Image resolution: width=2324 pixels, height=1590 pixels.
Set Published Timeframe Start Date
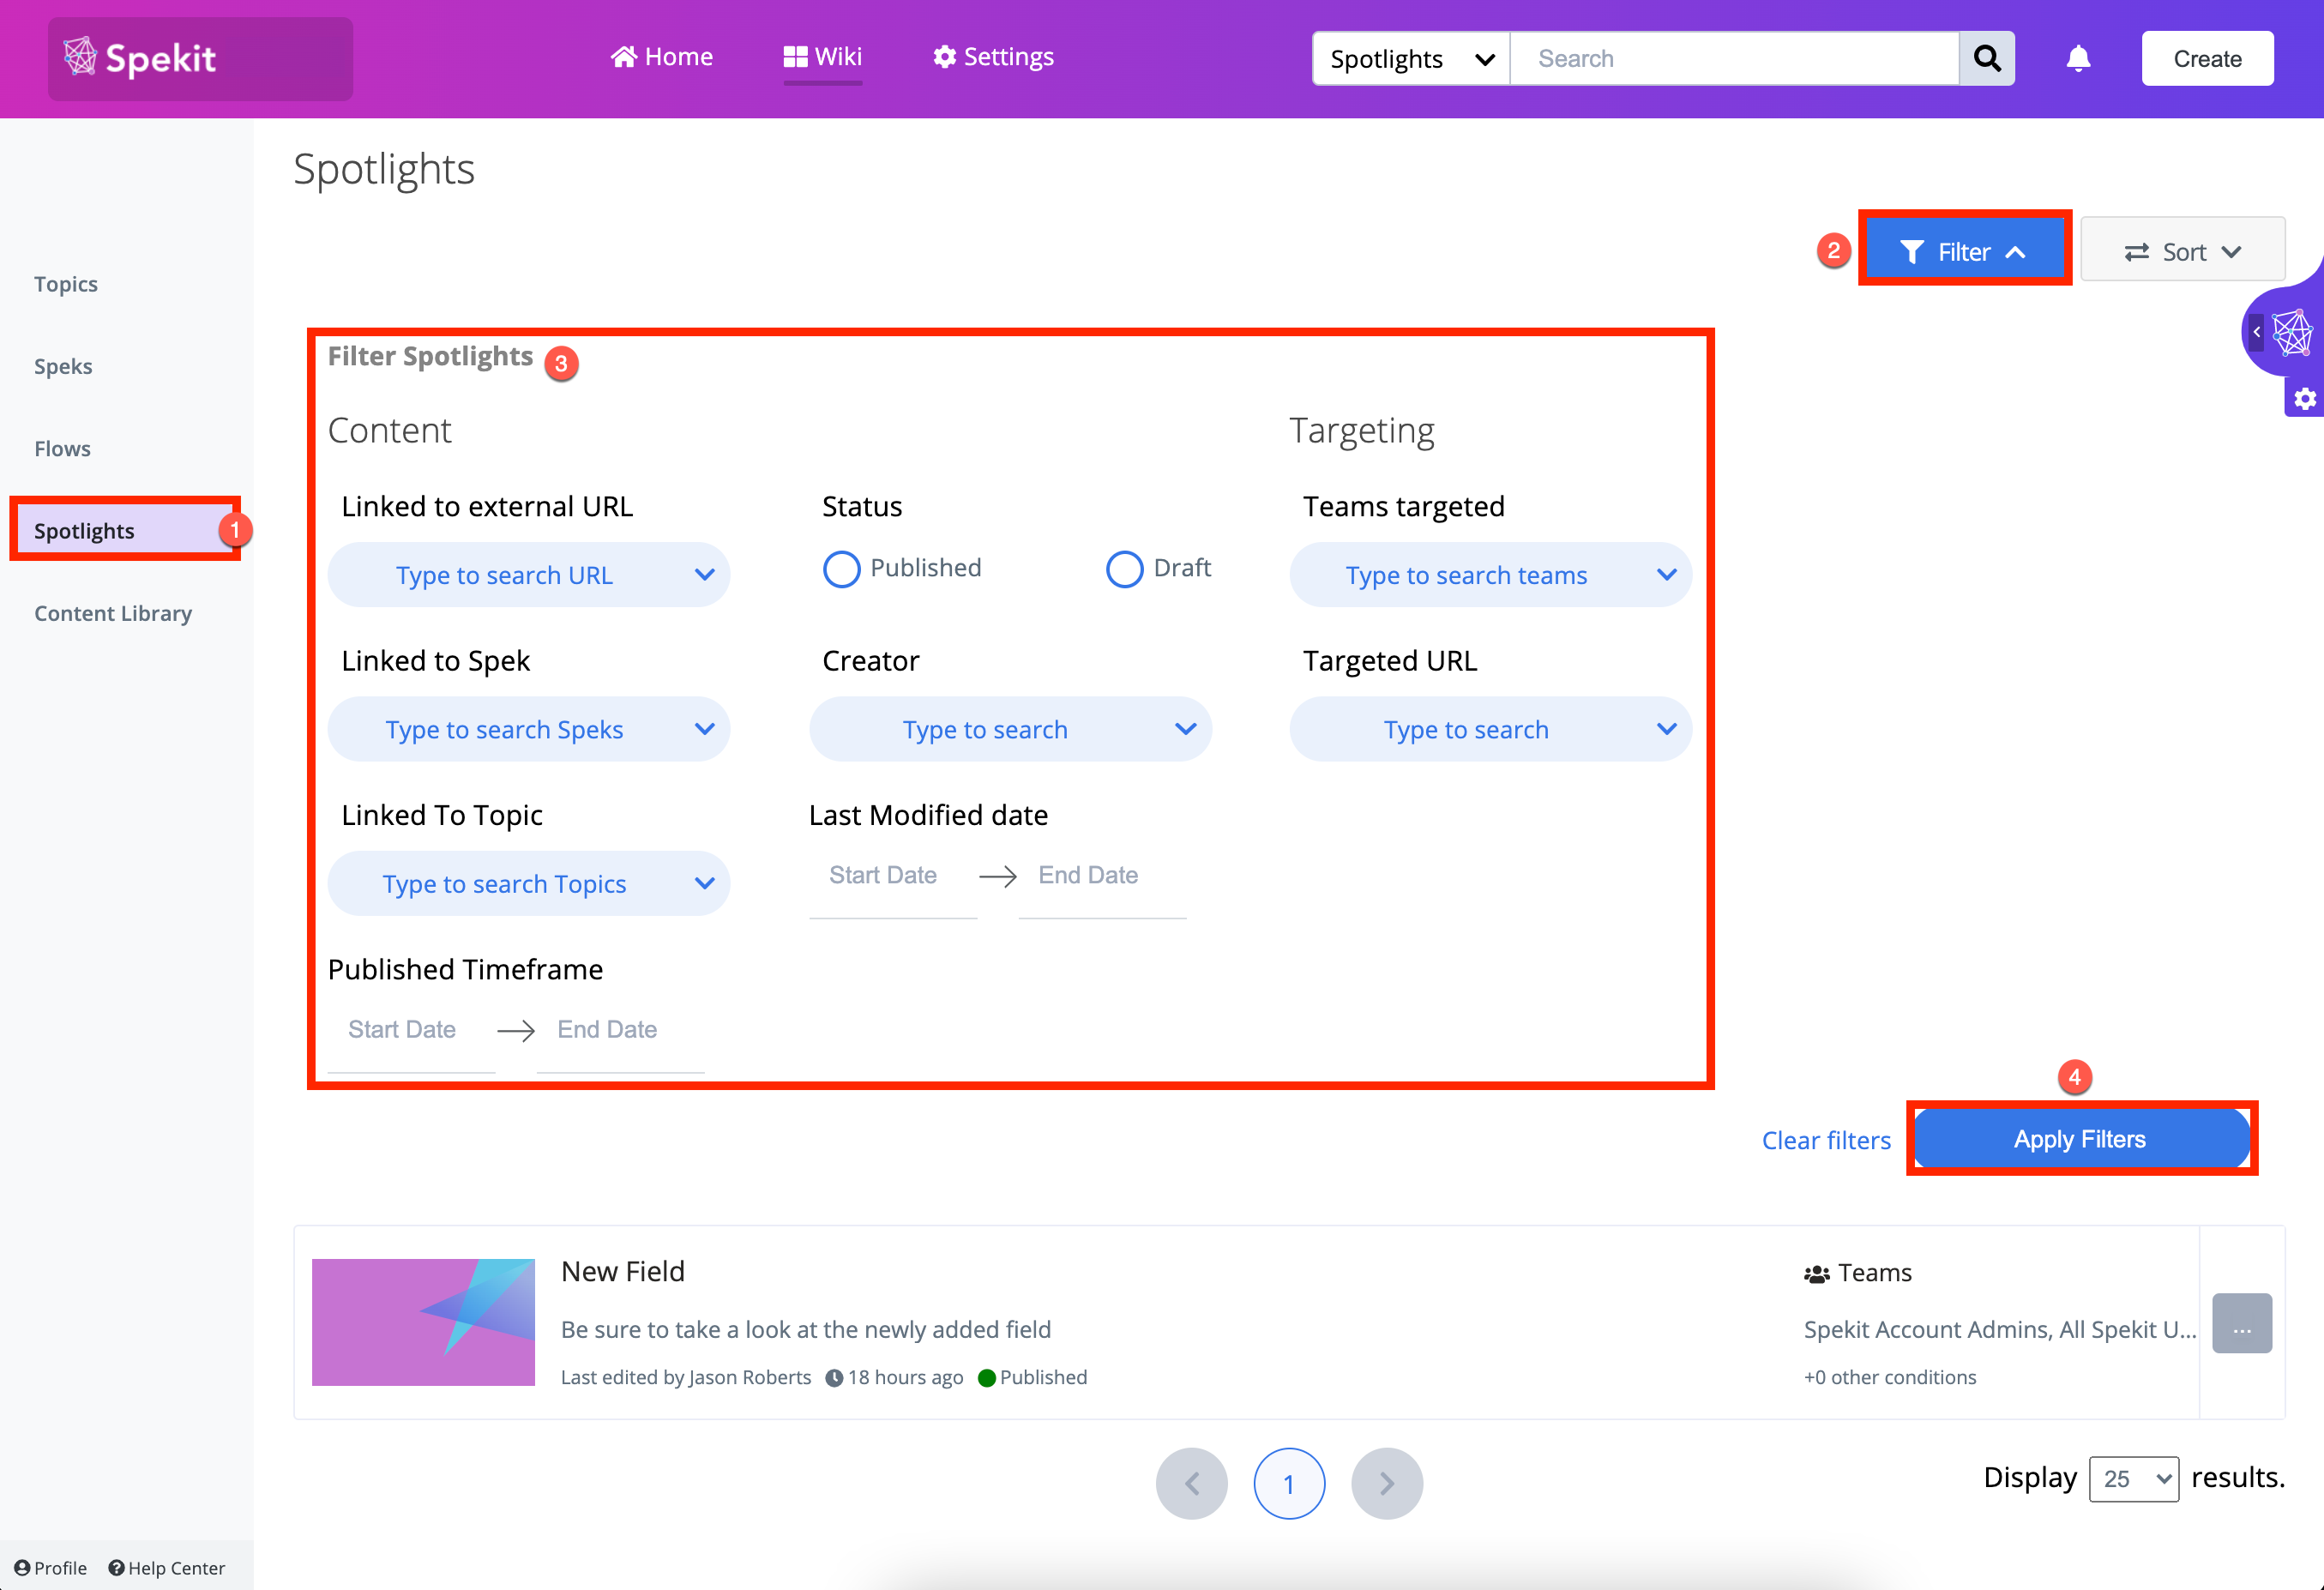411,1030
